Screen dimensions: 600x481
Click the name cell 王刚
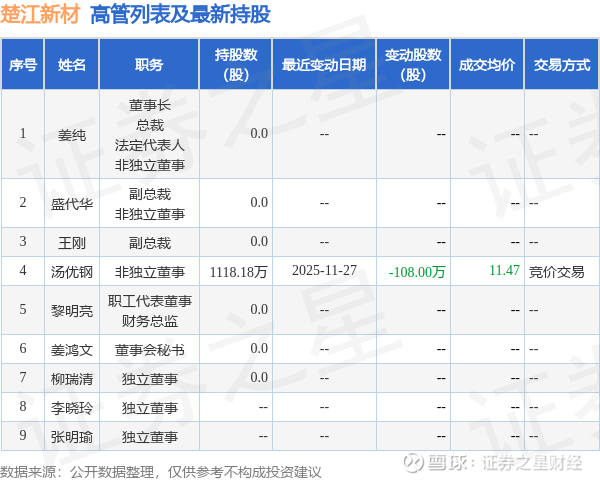point(72,243)
